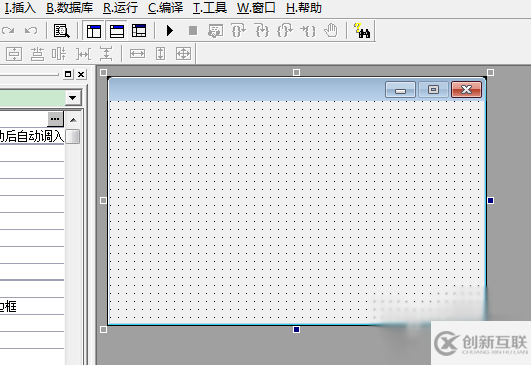Viewport: 531px width, 365px height.
Task: Click the search with magnifier icon
Action: point(62,31)
